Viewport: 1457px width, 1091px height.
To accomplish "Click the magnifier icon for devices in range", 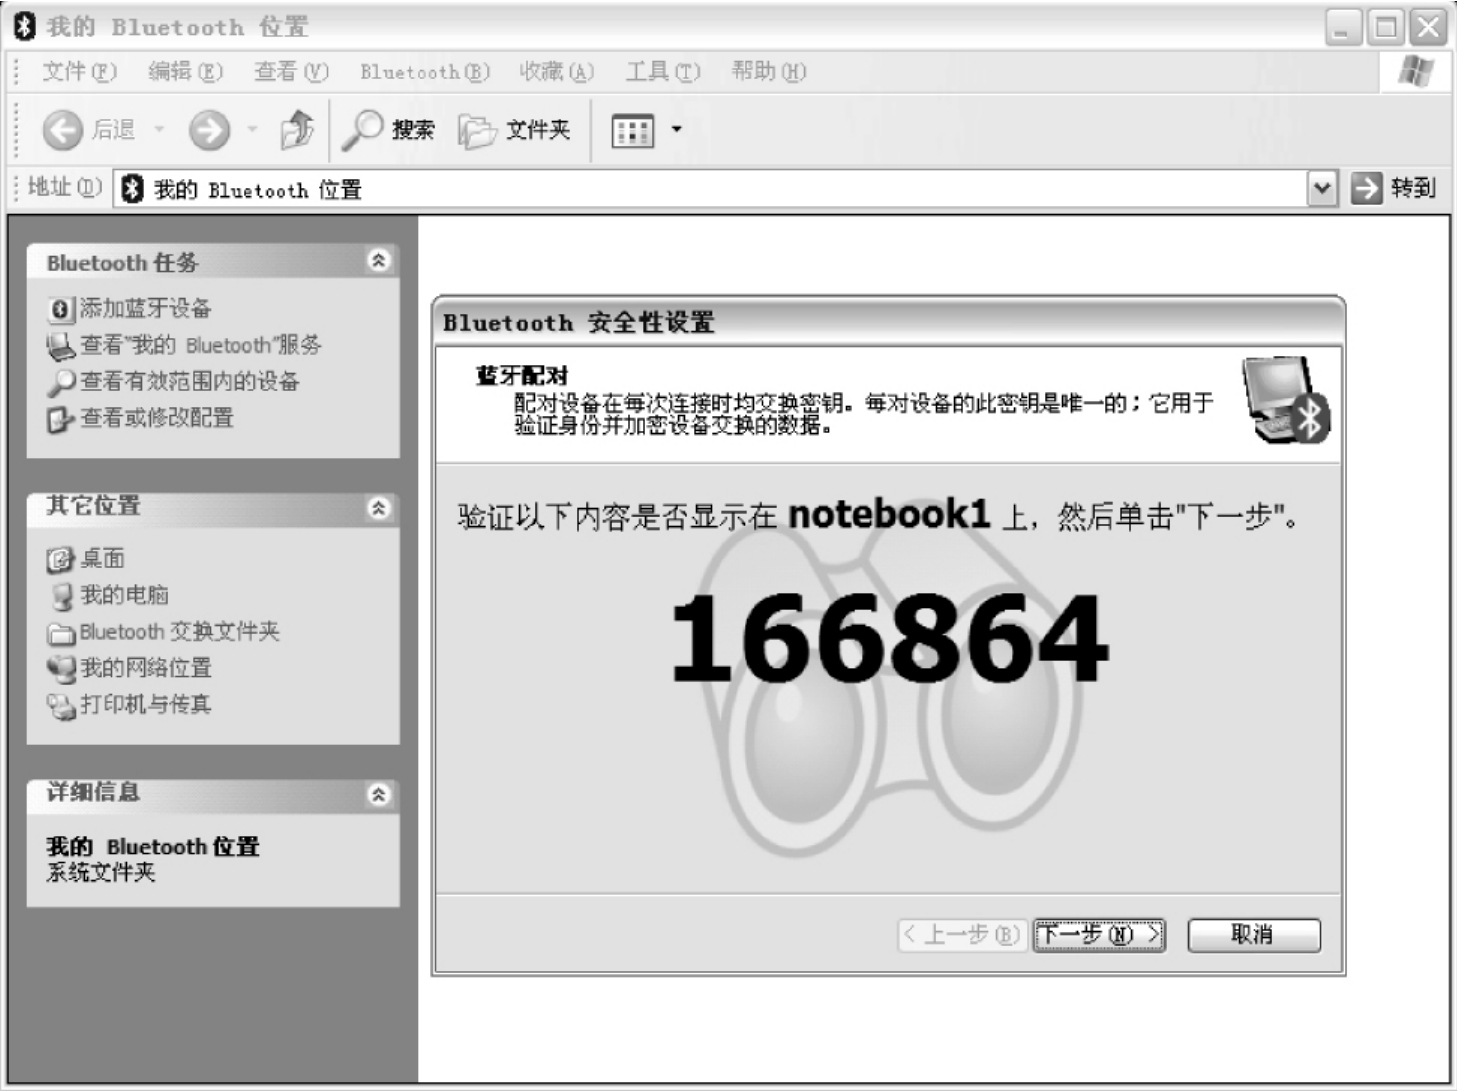I will (x=60, y=383).
